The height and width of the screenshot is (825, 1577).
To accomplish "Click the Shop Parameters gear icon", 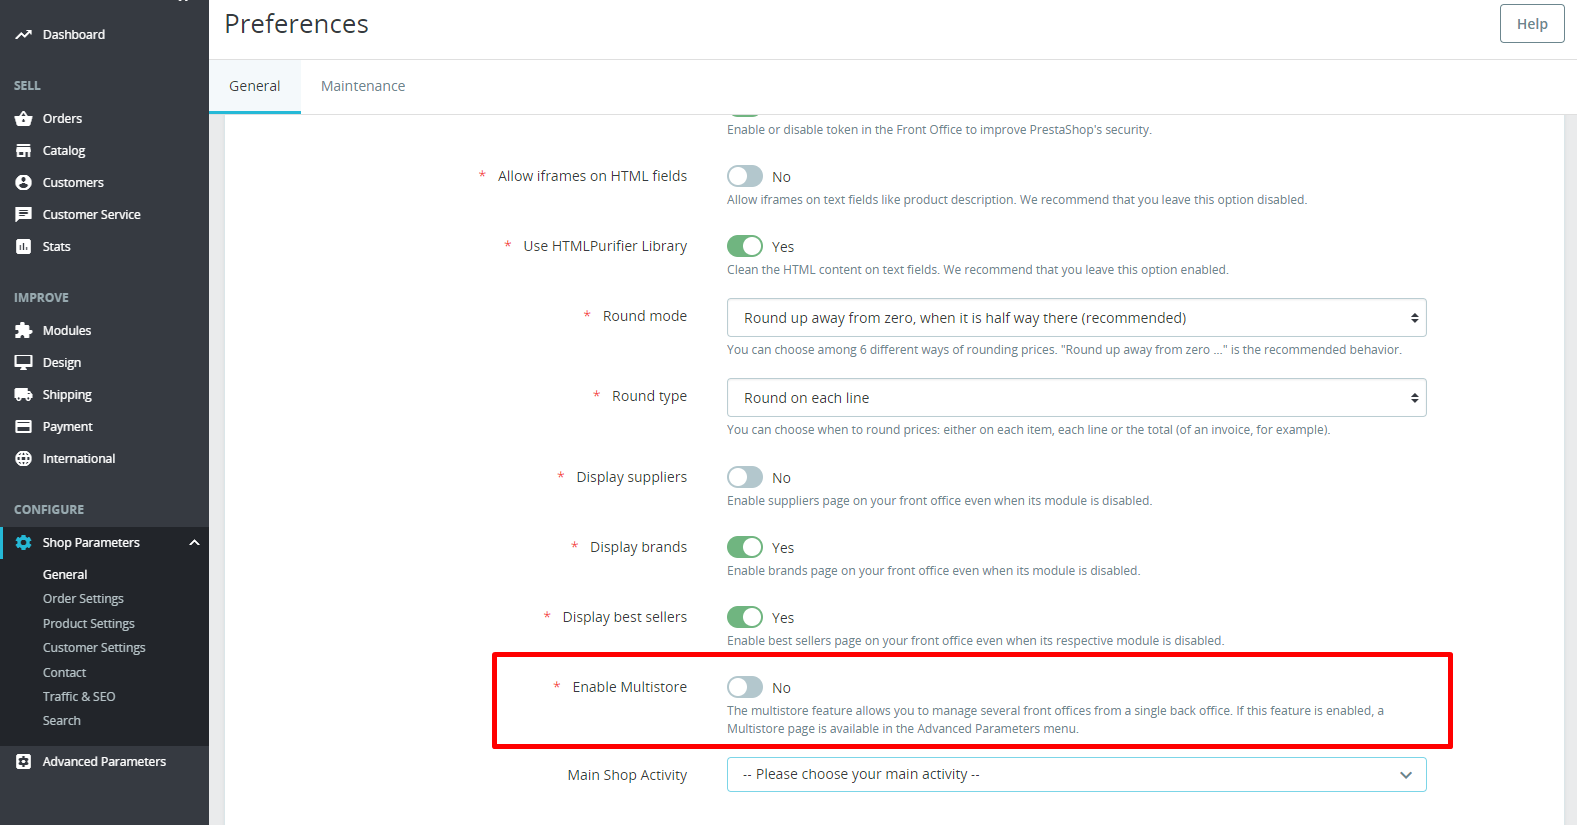I will coord(23,543).
